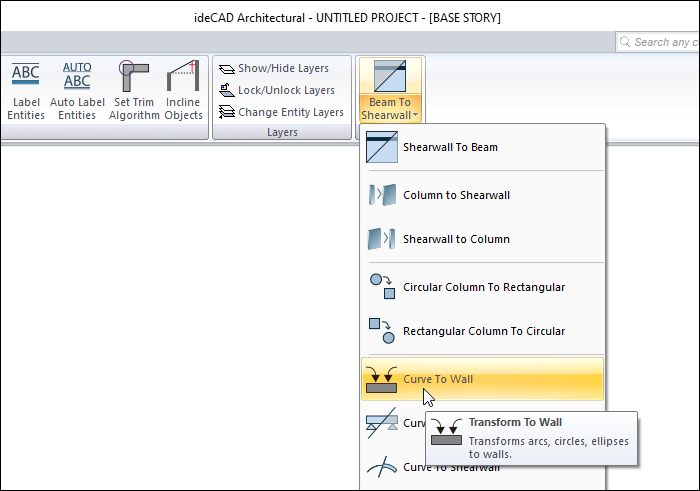Screen dimensions: 700x491
Task: Select the Set Trim Algorithm tool
Action: [x=135, y=76]
